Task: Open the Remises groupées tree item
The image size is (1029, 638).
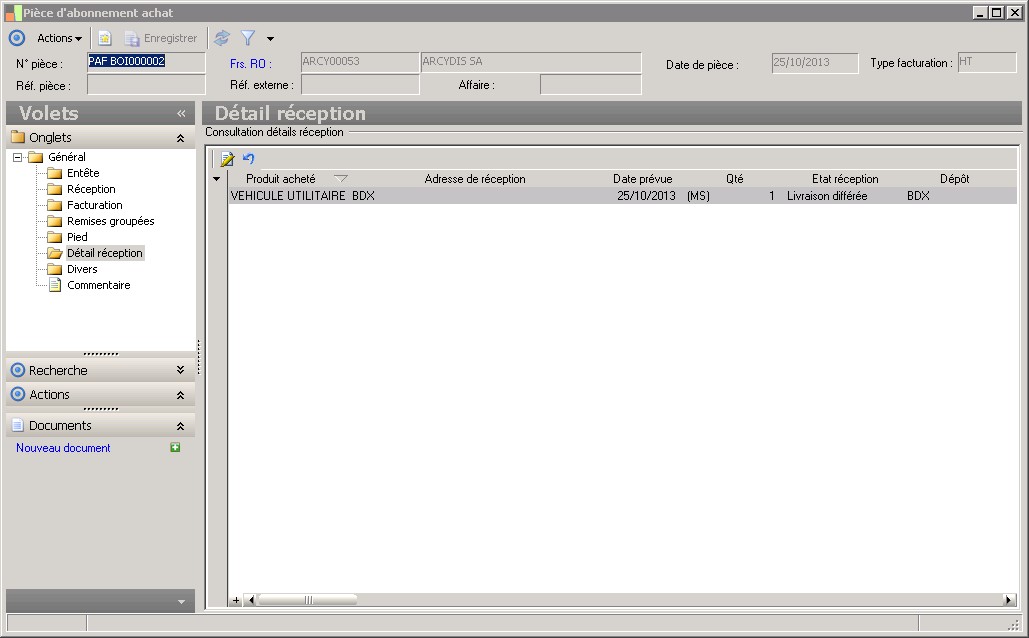Action: click(110, 221)
